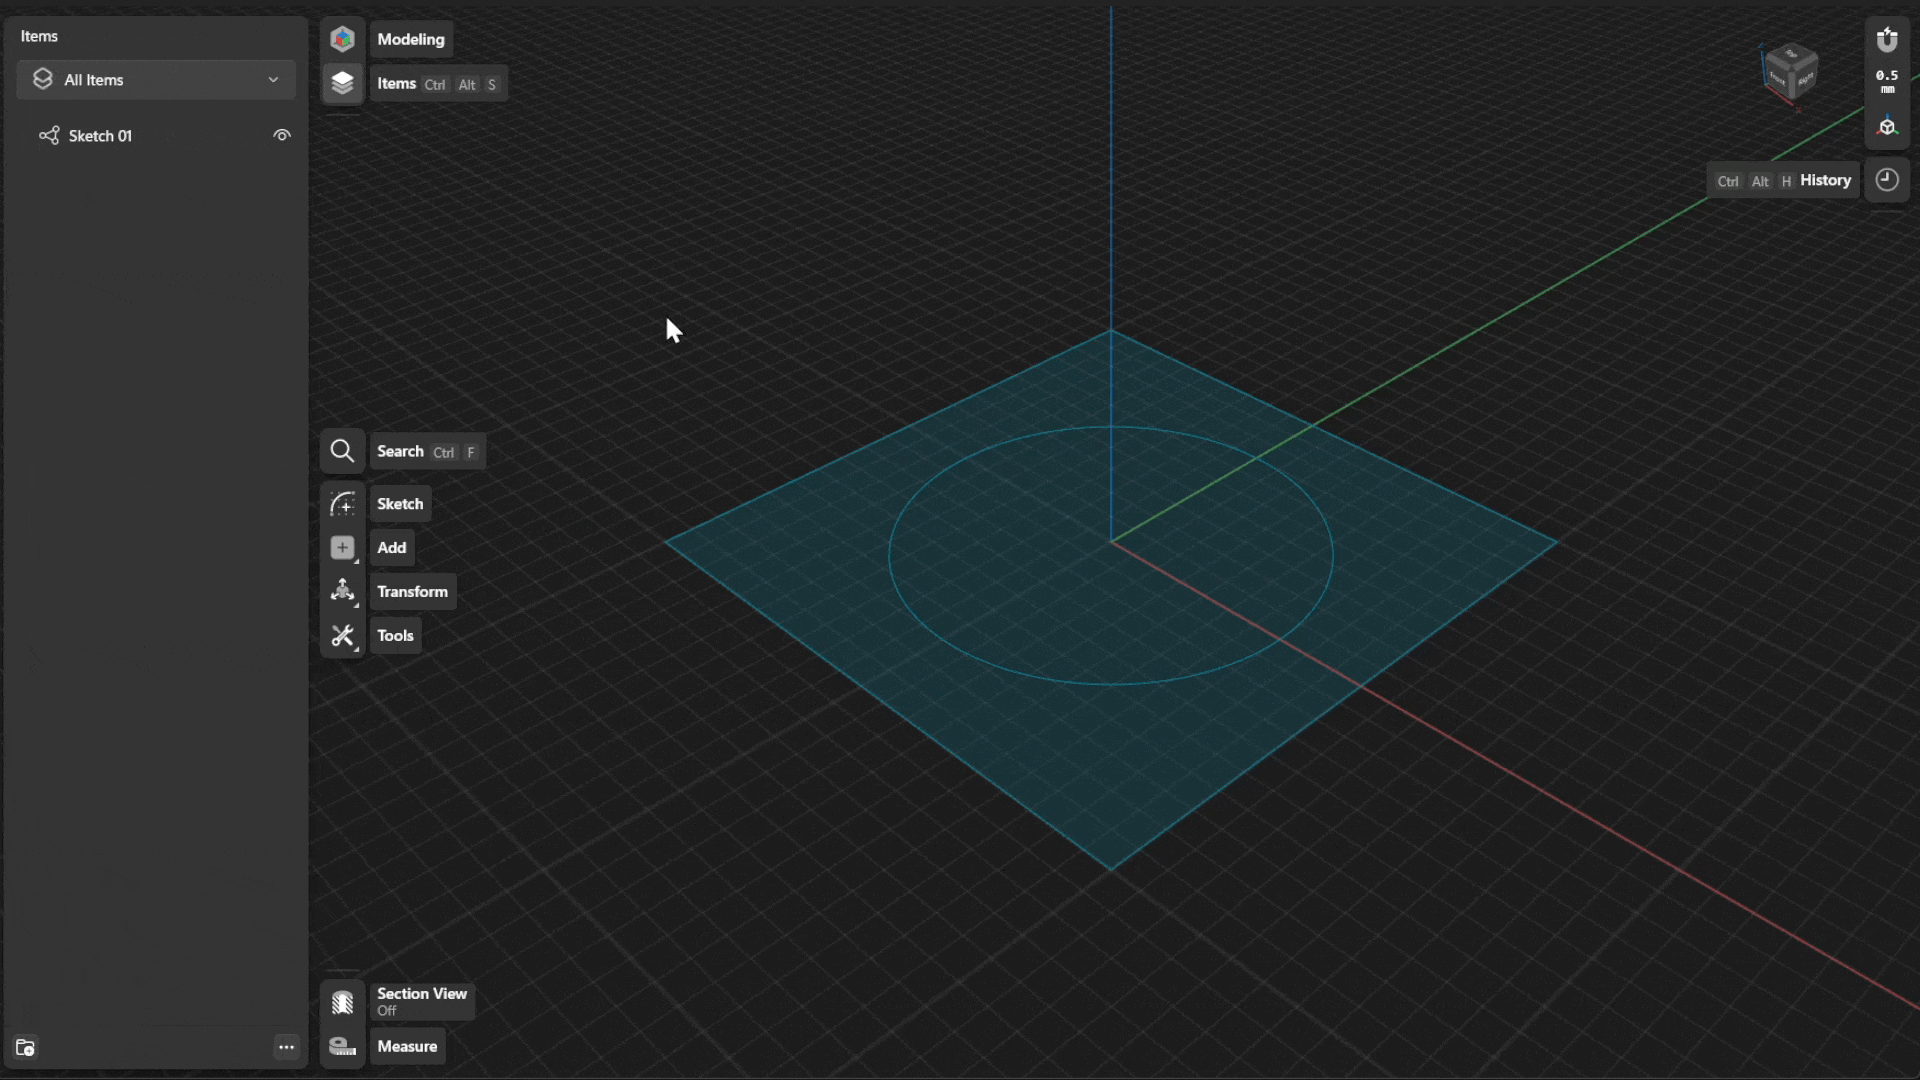The width and height of the screenshot is (1920, 1080).
Task: Open the History clock icon
Action: [1887, 180]
